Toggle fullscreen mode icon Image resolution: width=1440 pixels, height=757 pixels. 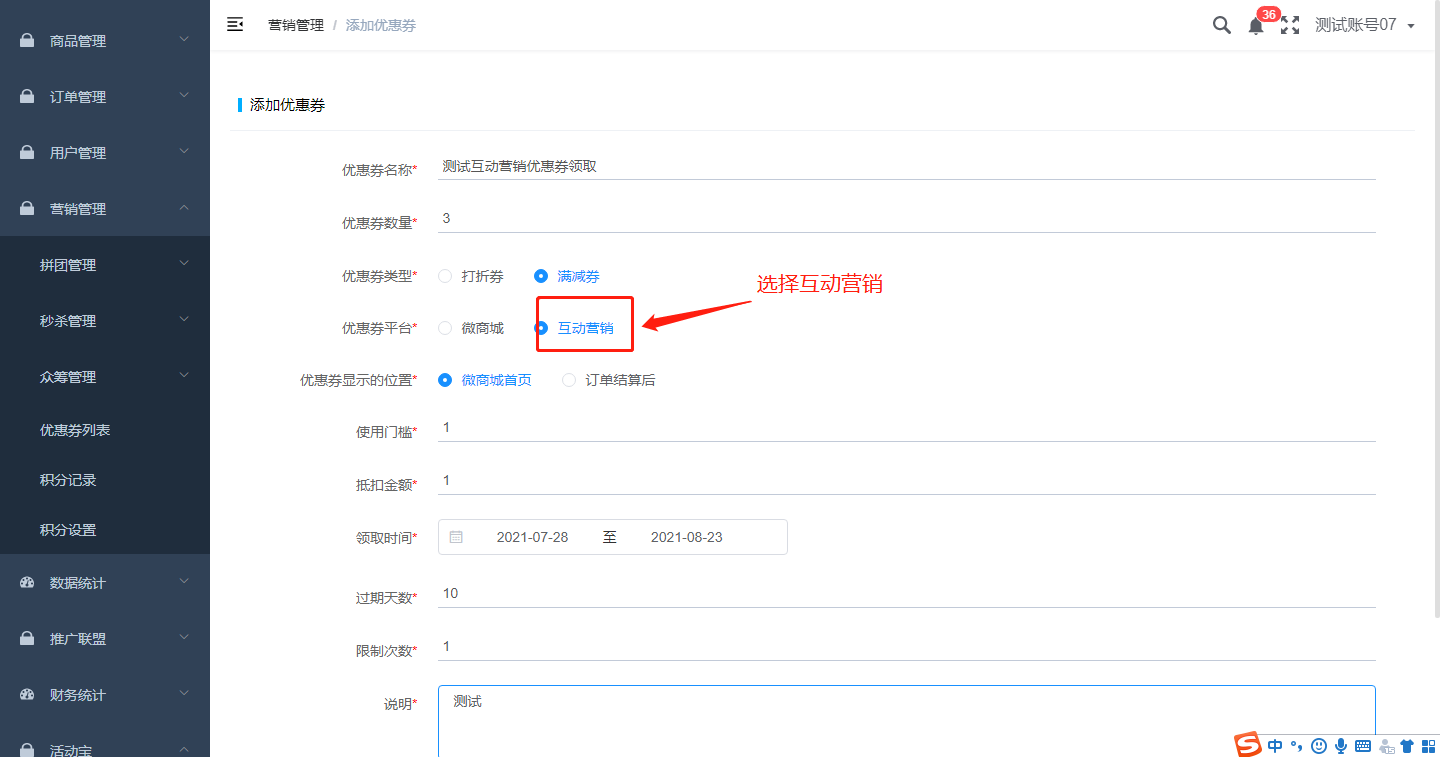click(1290, 26)
